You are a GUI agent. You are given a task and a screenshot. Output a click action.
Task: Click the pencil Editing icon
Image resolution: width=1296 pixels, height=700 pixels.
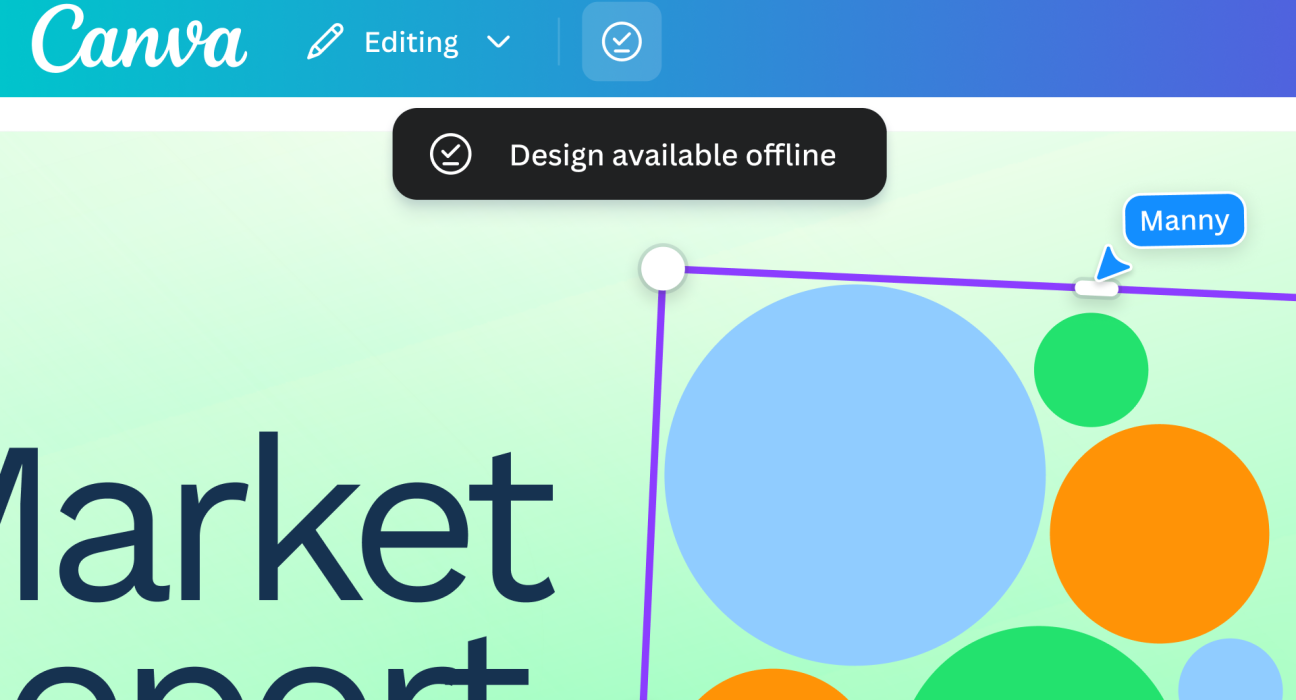325,42
